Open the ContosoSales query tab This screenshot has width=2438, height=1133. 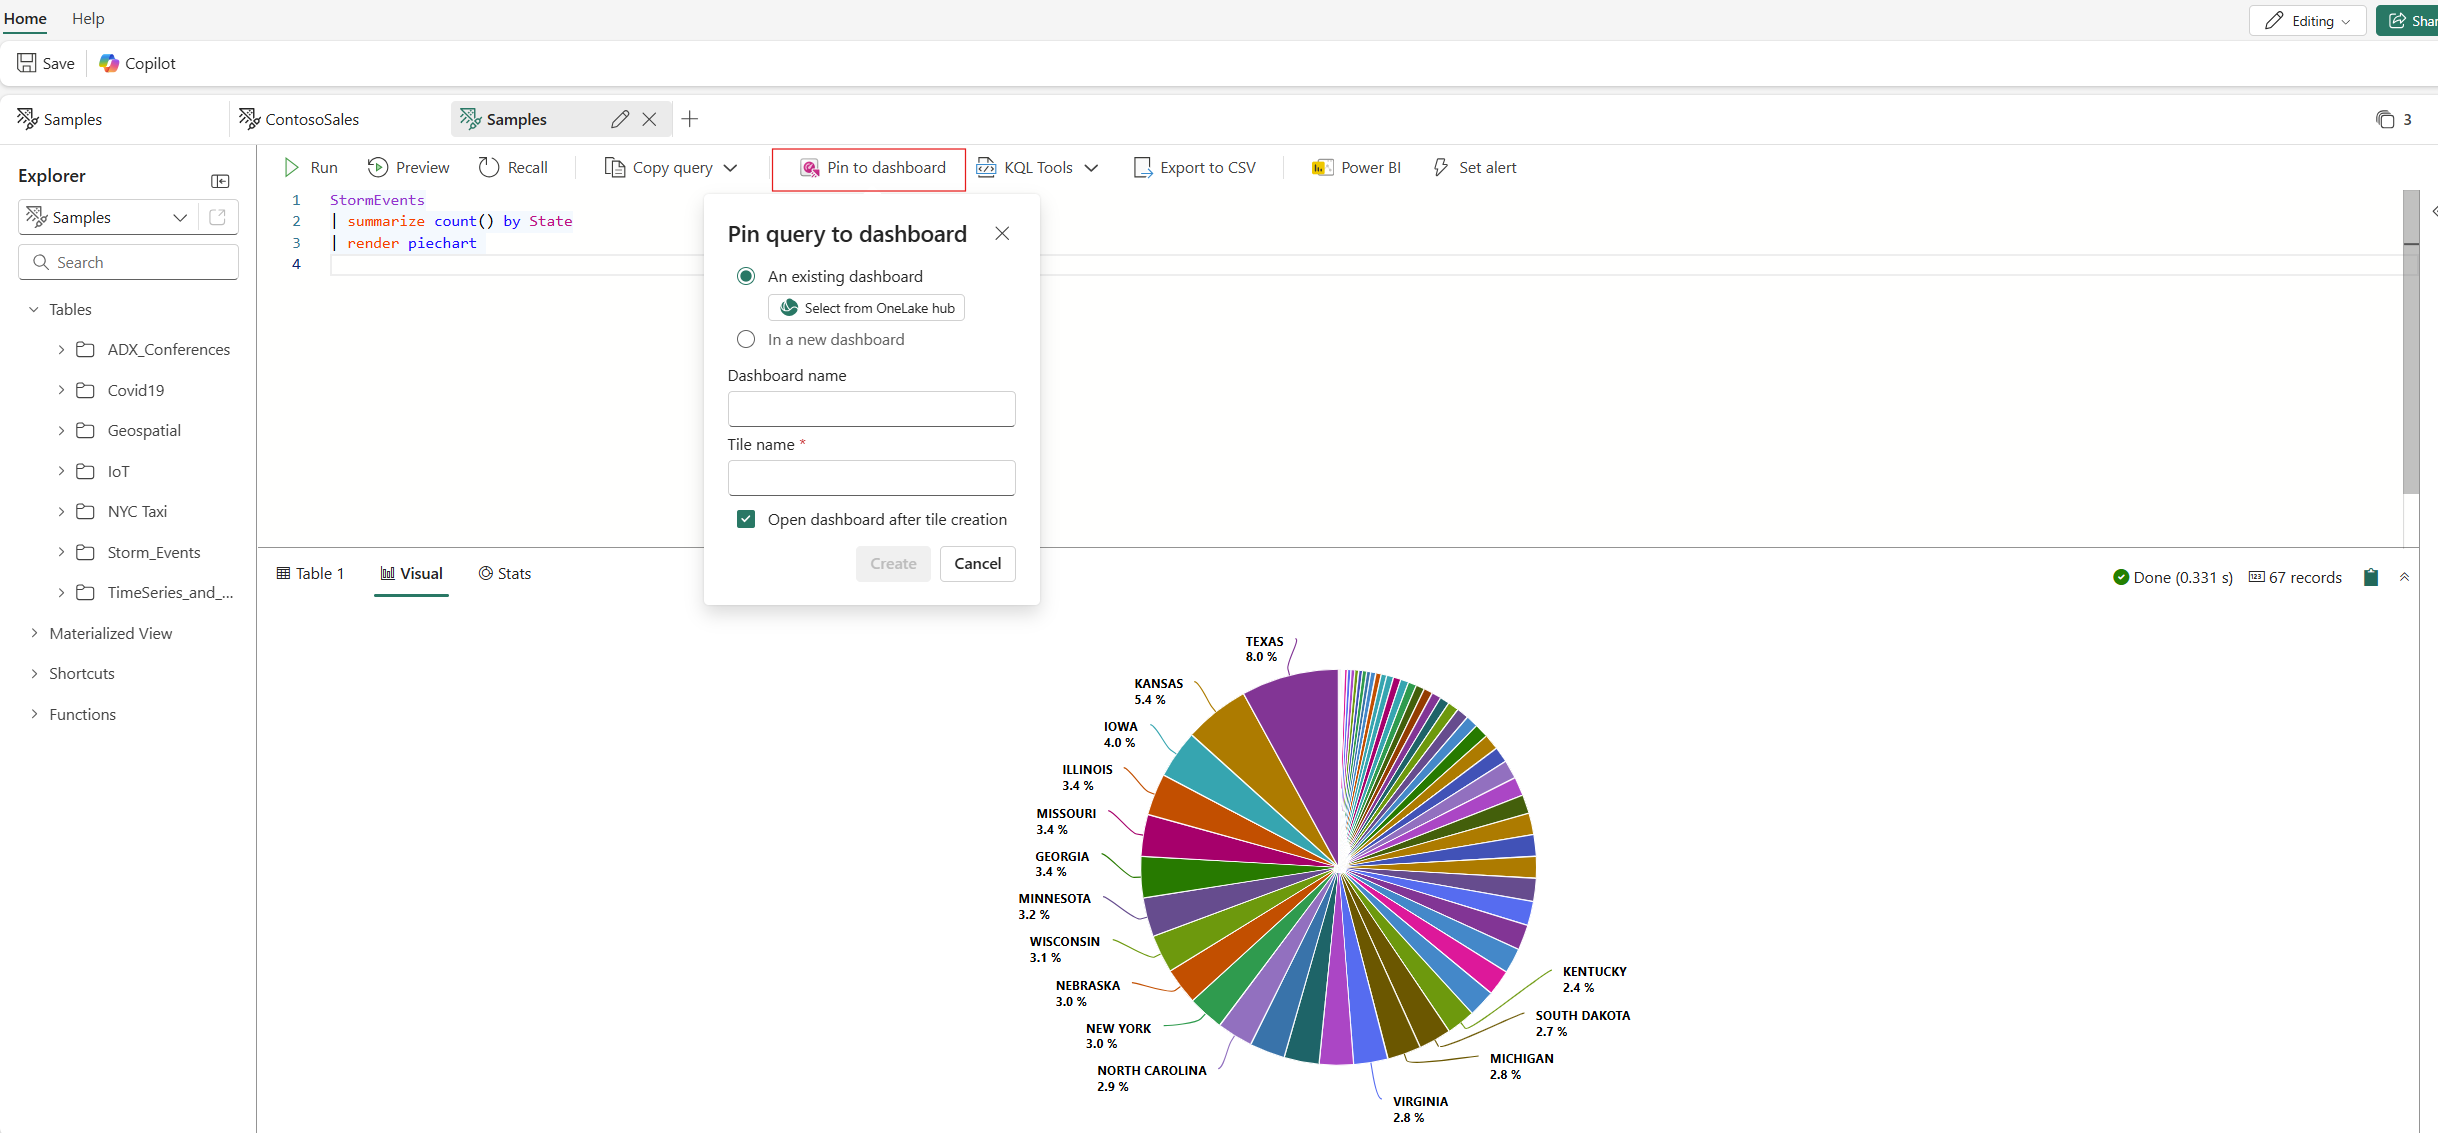[x=300, y=119]
